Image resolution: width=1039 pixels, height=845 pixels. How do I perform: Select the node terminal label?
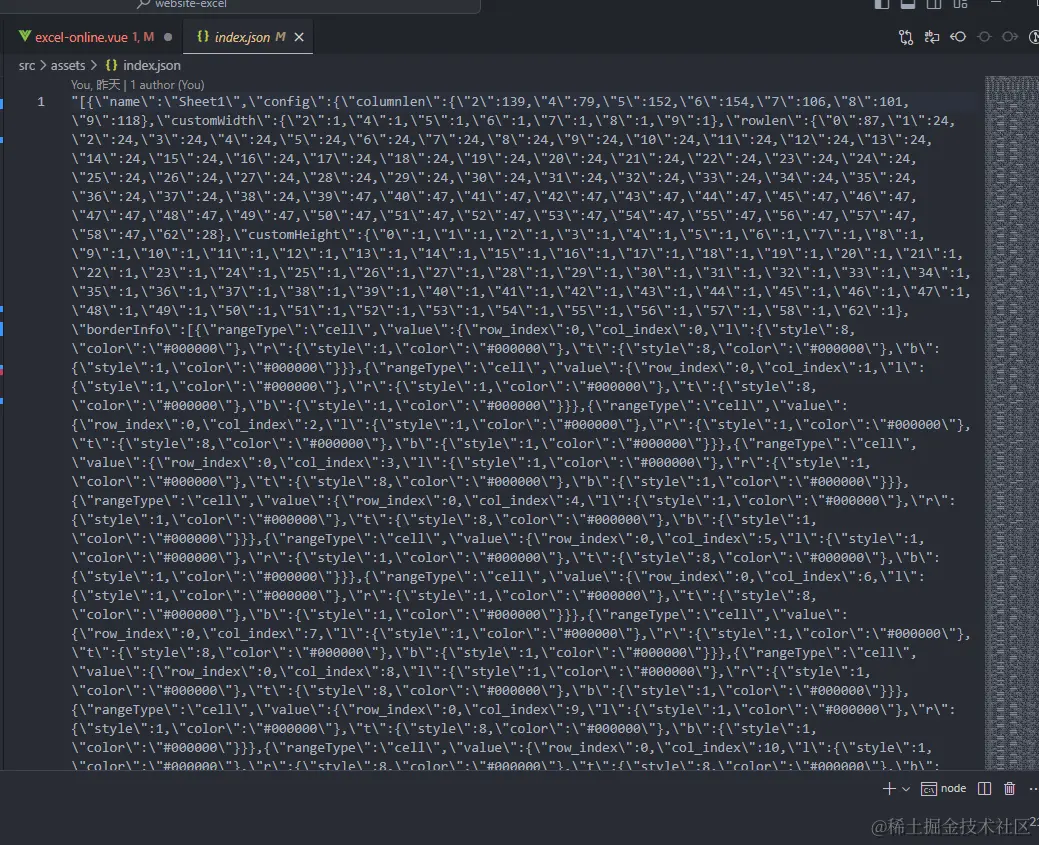coord(953,788)
